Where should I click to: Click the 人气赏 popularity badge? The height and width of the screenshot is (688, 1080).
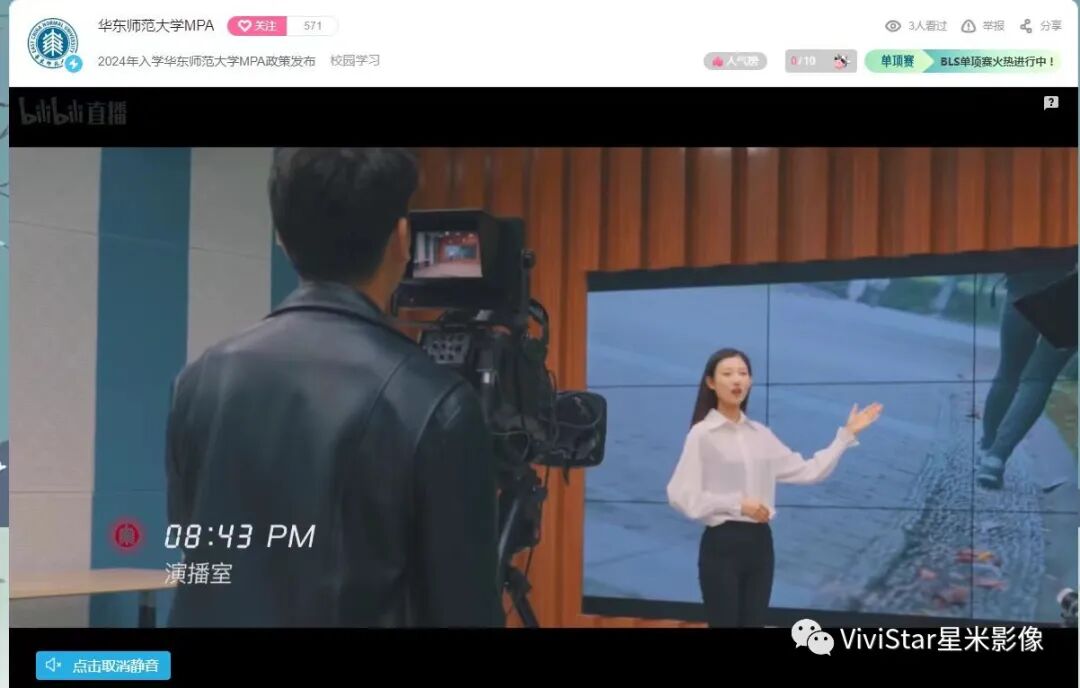738,61
